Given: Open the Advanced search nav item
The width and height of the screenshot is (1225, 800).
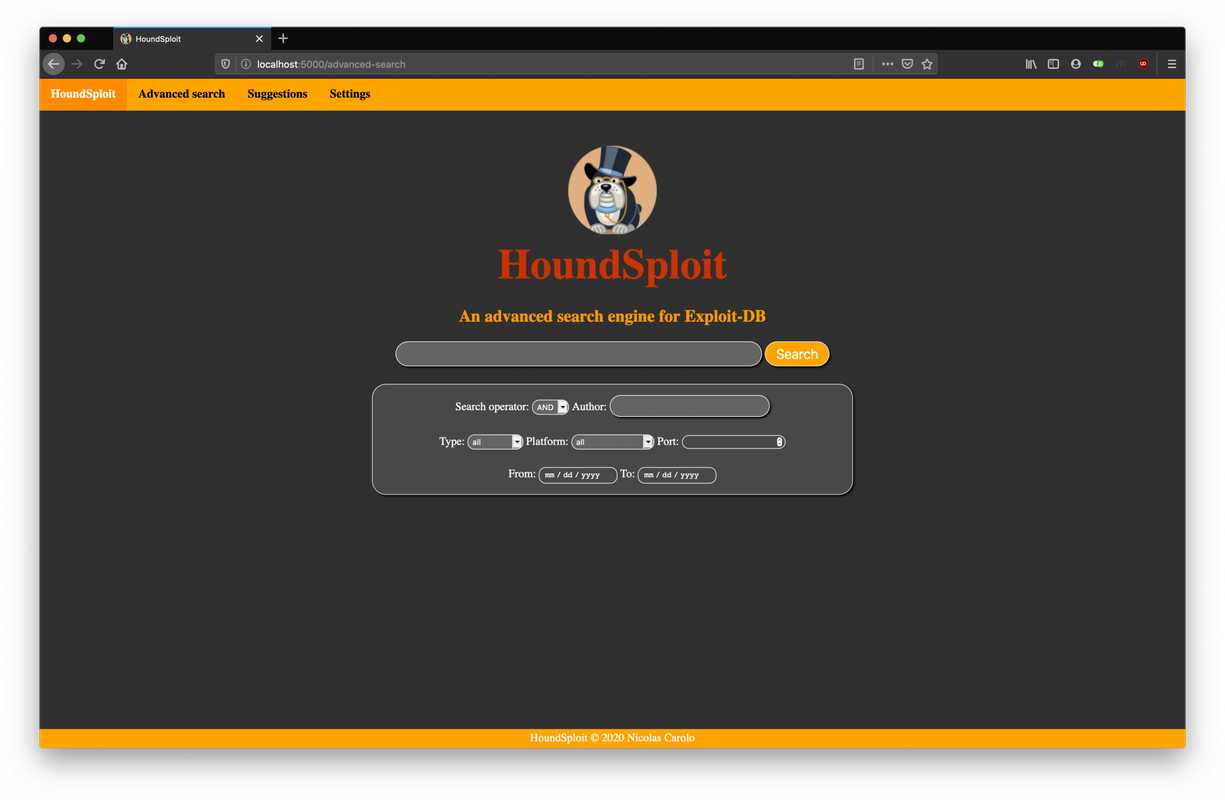Looking at the screenshot, I should tap(181, 94).
